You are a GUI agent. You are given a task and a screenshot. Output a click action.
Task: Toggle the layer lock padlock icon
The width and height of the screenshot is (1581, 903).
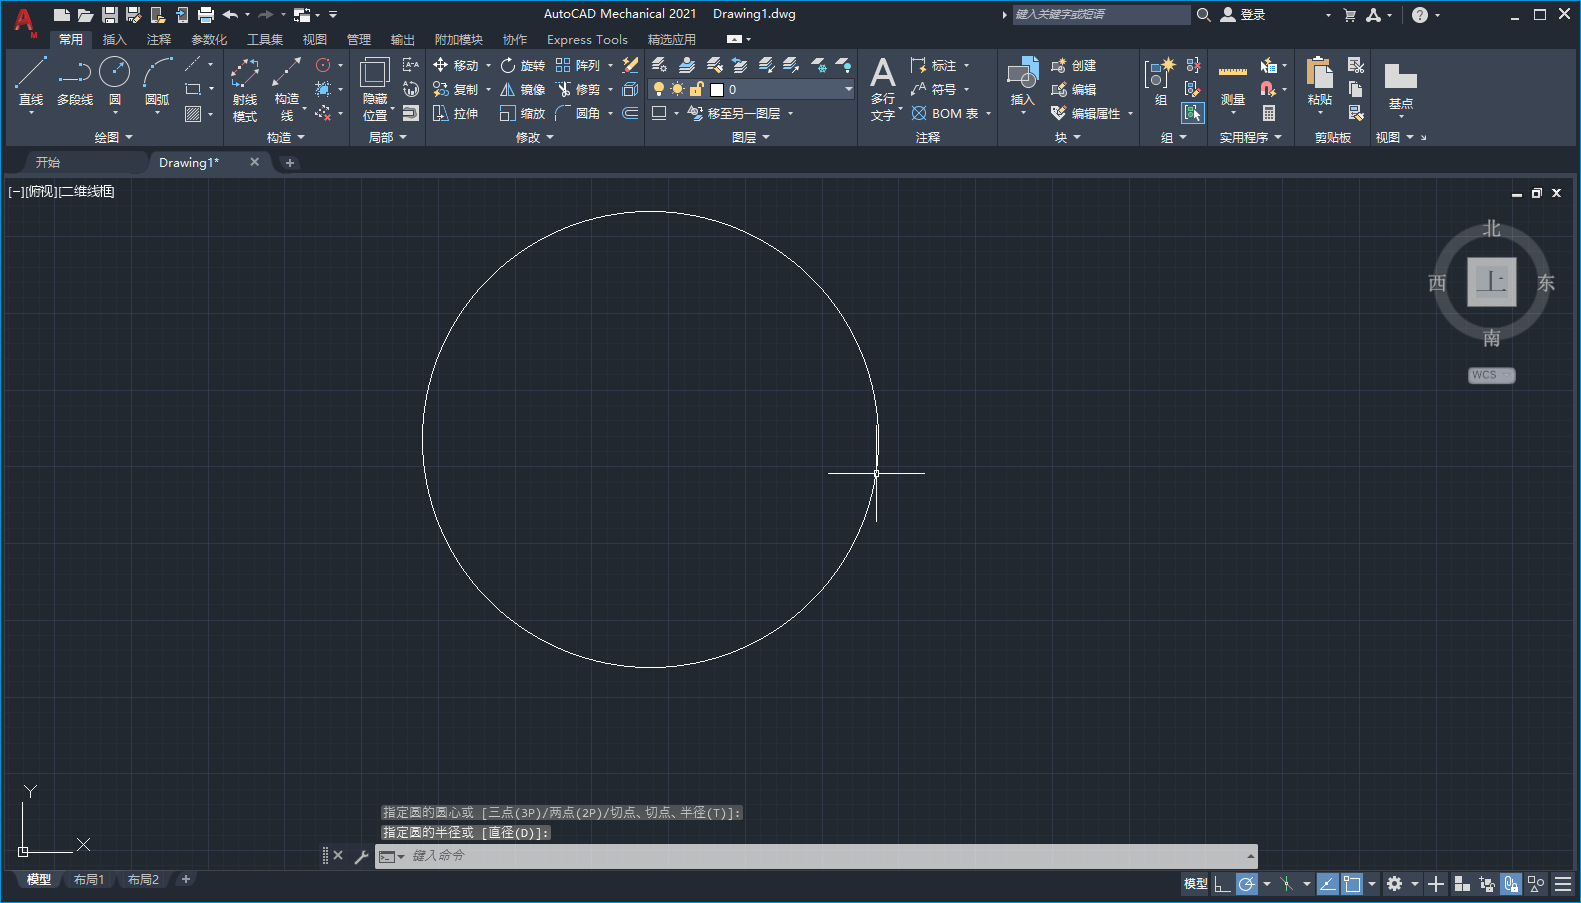pos(697,89)
